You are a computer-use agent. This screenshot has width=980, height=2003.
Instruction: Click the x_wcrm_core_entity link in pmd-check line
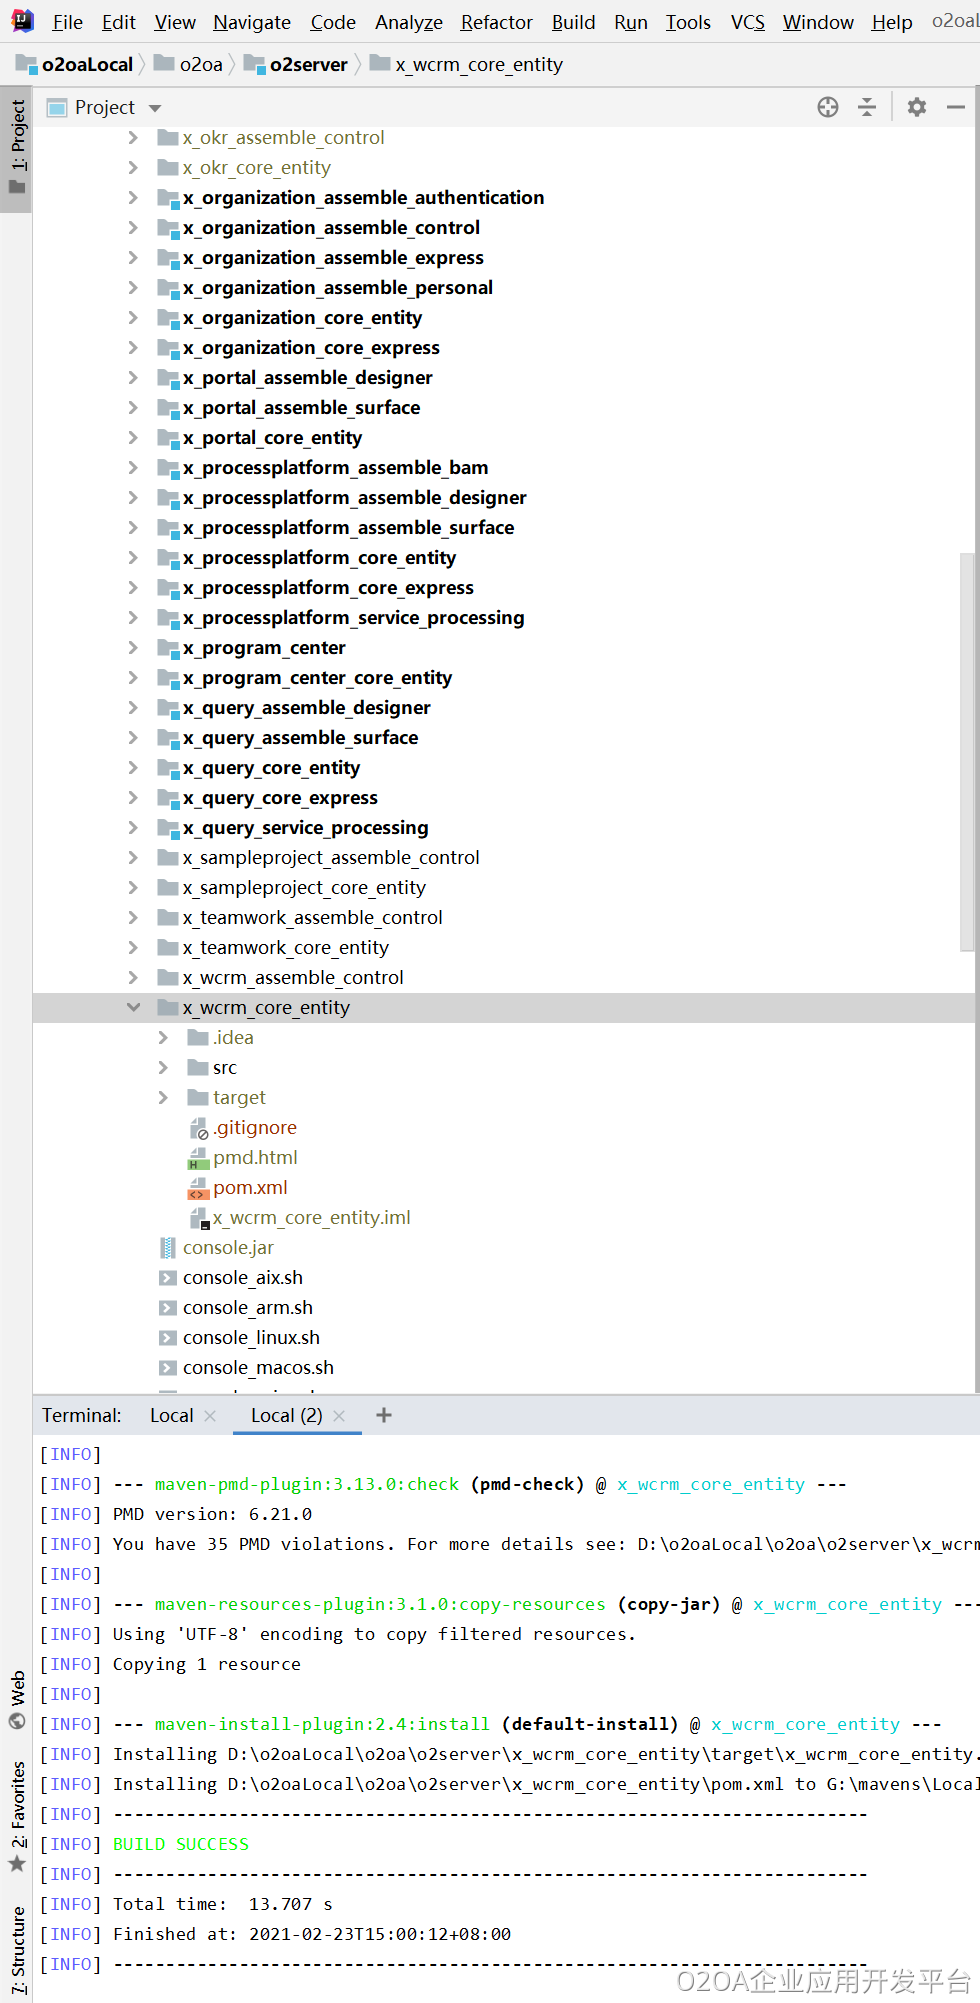[x=710, y=1484]
